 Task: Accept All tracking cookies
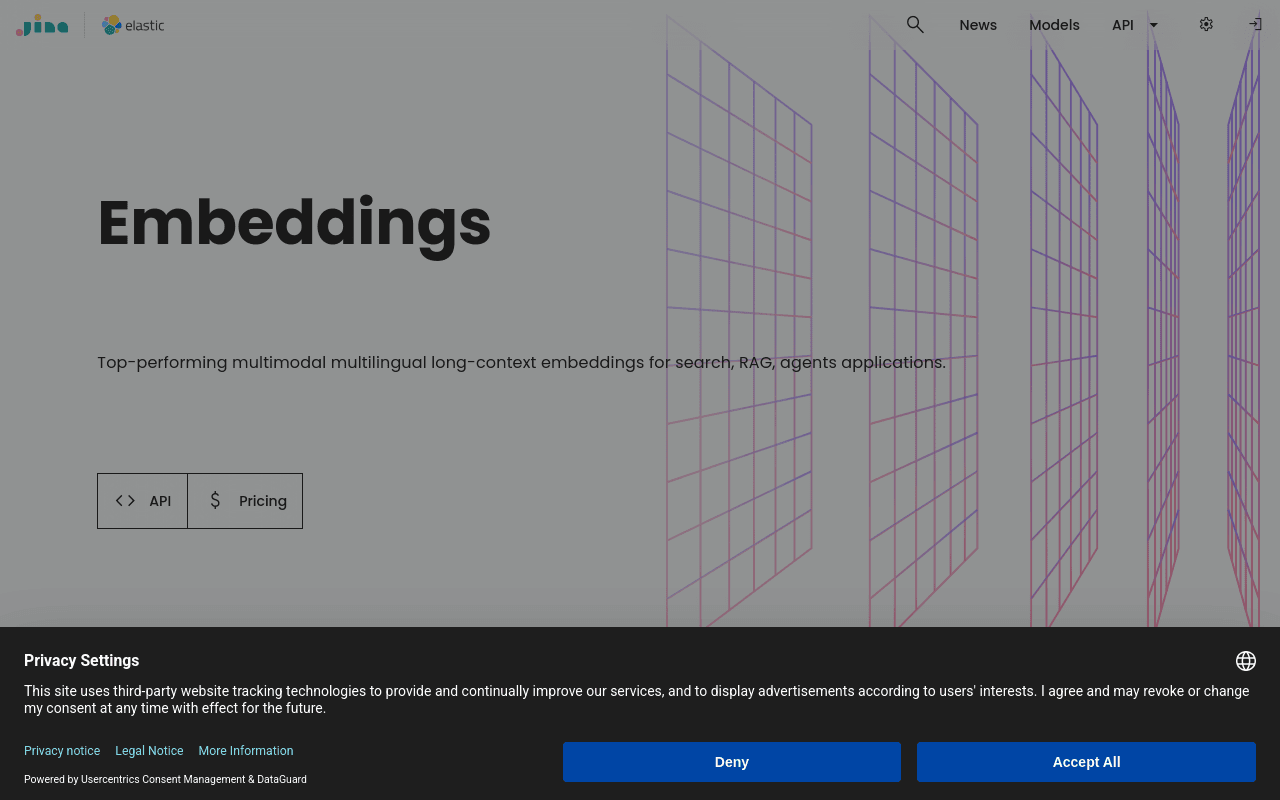[x=1086, y=762]
